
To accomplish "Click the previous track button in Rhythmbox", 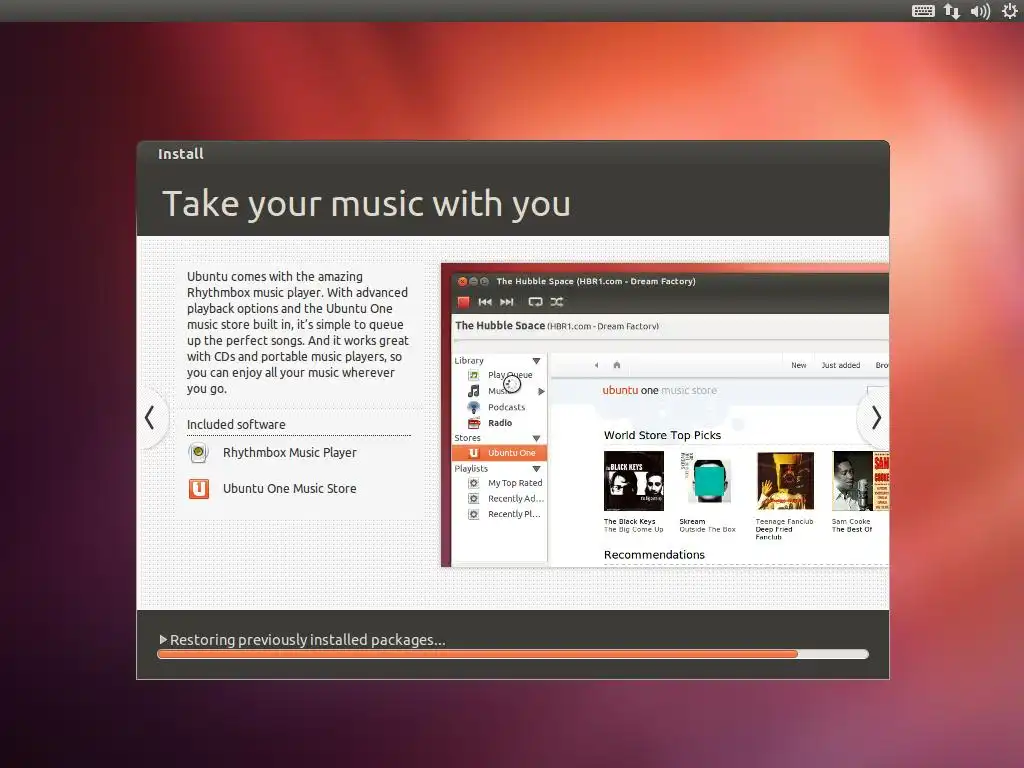I will [x=485, y=302].
